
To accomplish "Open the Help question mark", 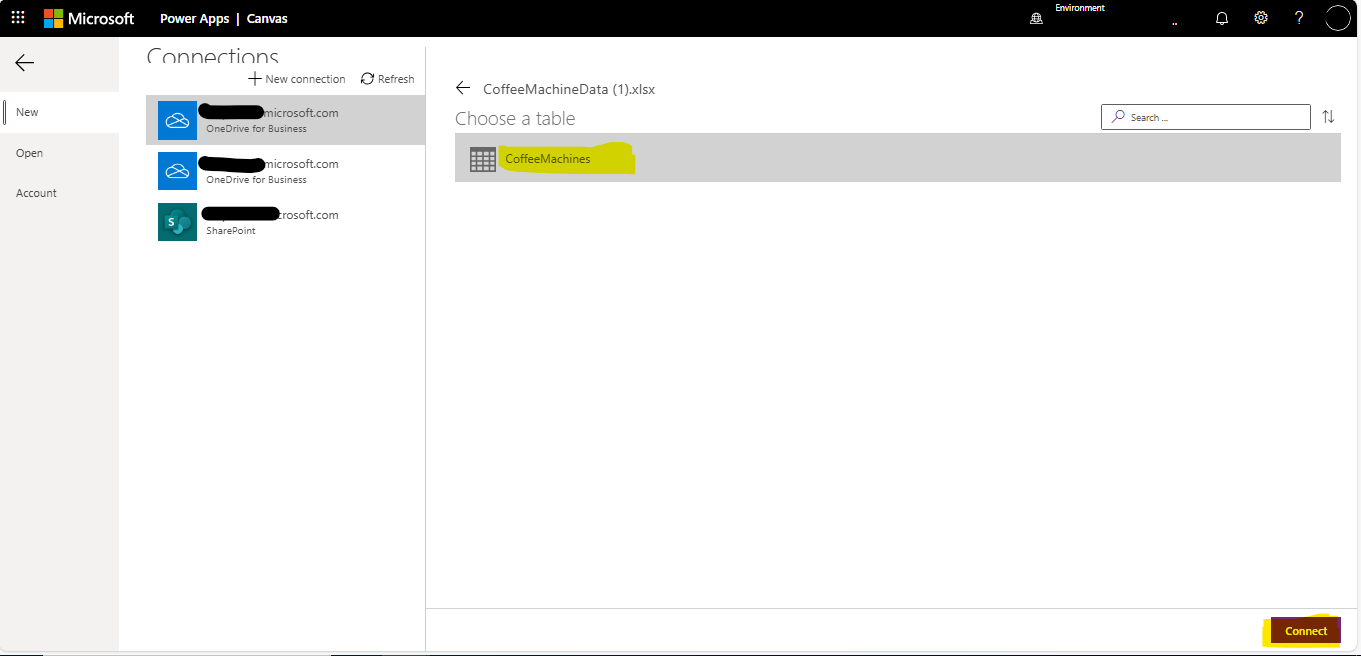I will pyautogui.click(x=1299, y=18).
